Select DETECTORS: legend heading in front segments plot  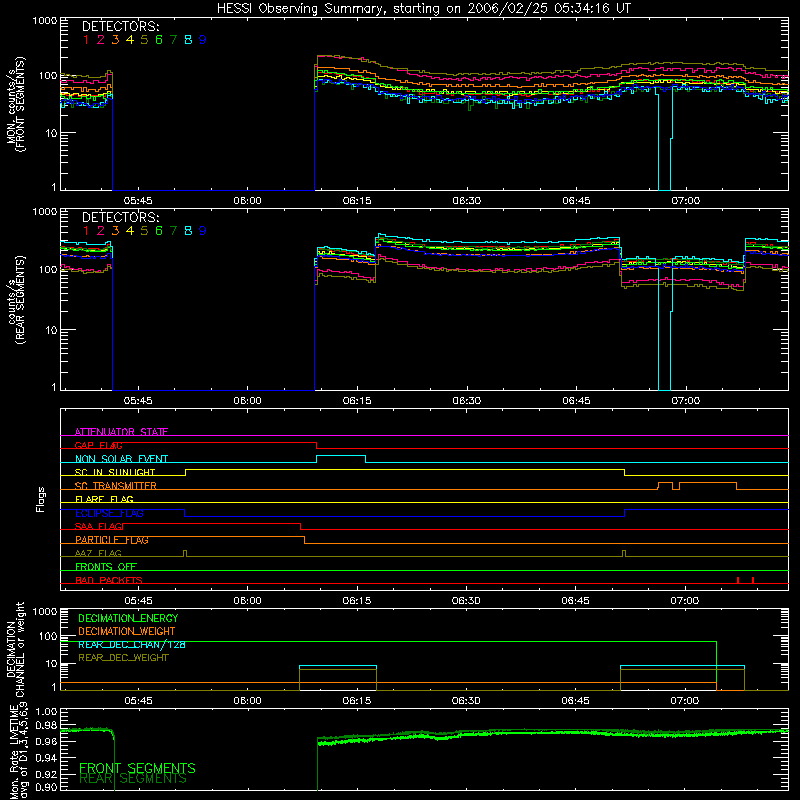point(120,27)
